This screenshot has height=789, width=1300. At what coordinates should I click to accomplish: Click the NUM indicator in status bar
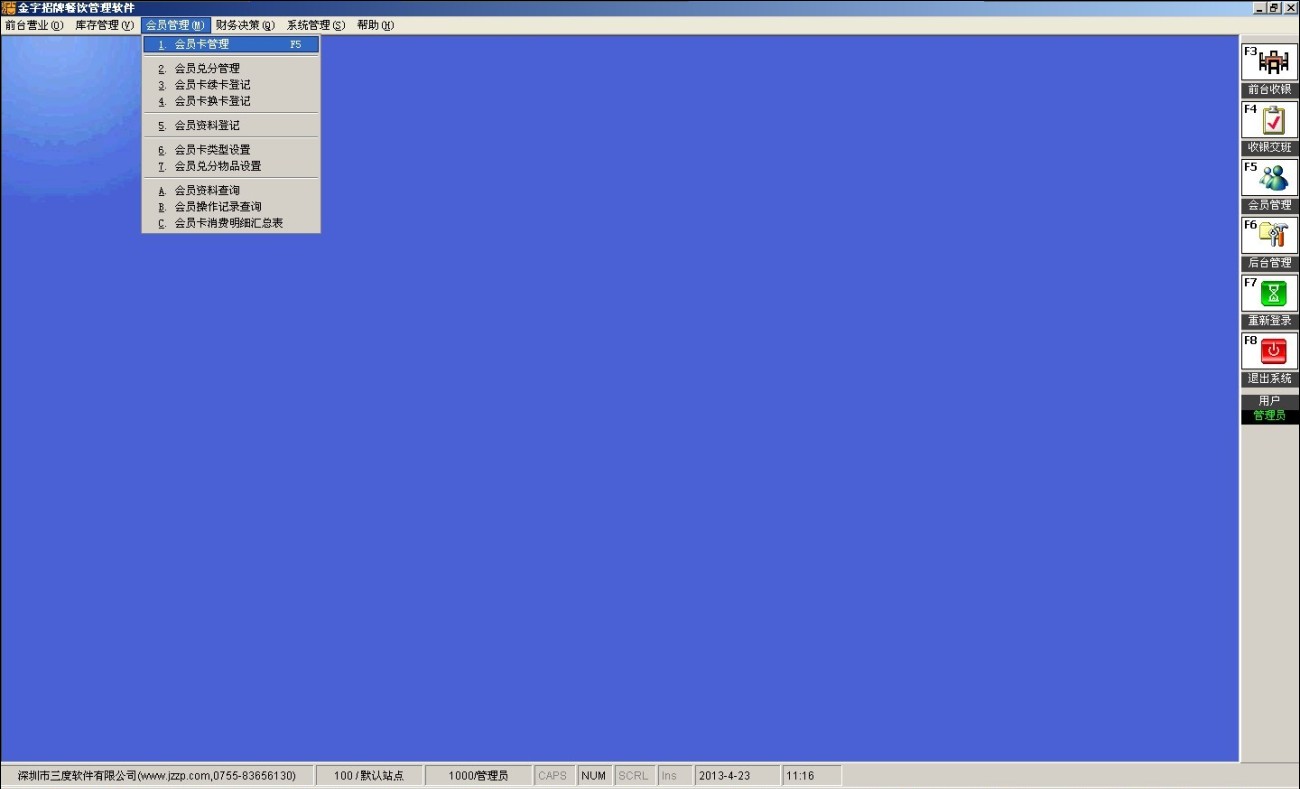point(594,776)
